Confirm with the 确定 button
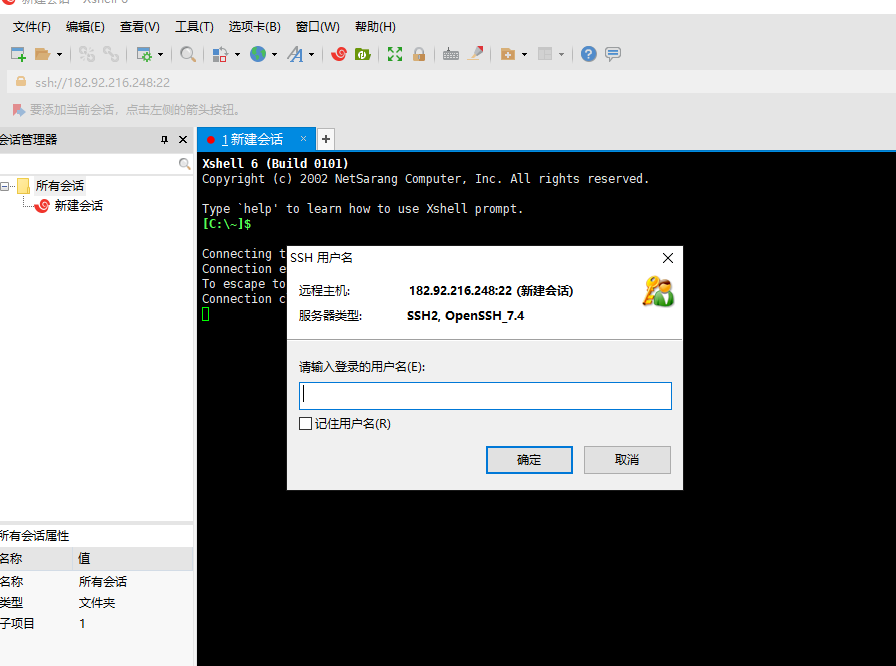This screenshot has width=896, height=666. [529, 460]
